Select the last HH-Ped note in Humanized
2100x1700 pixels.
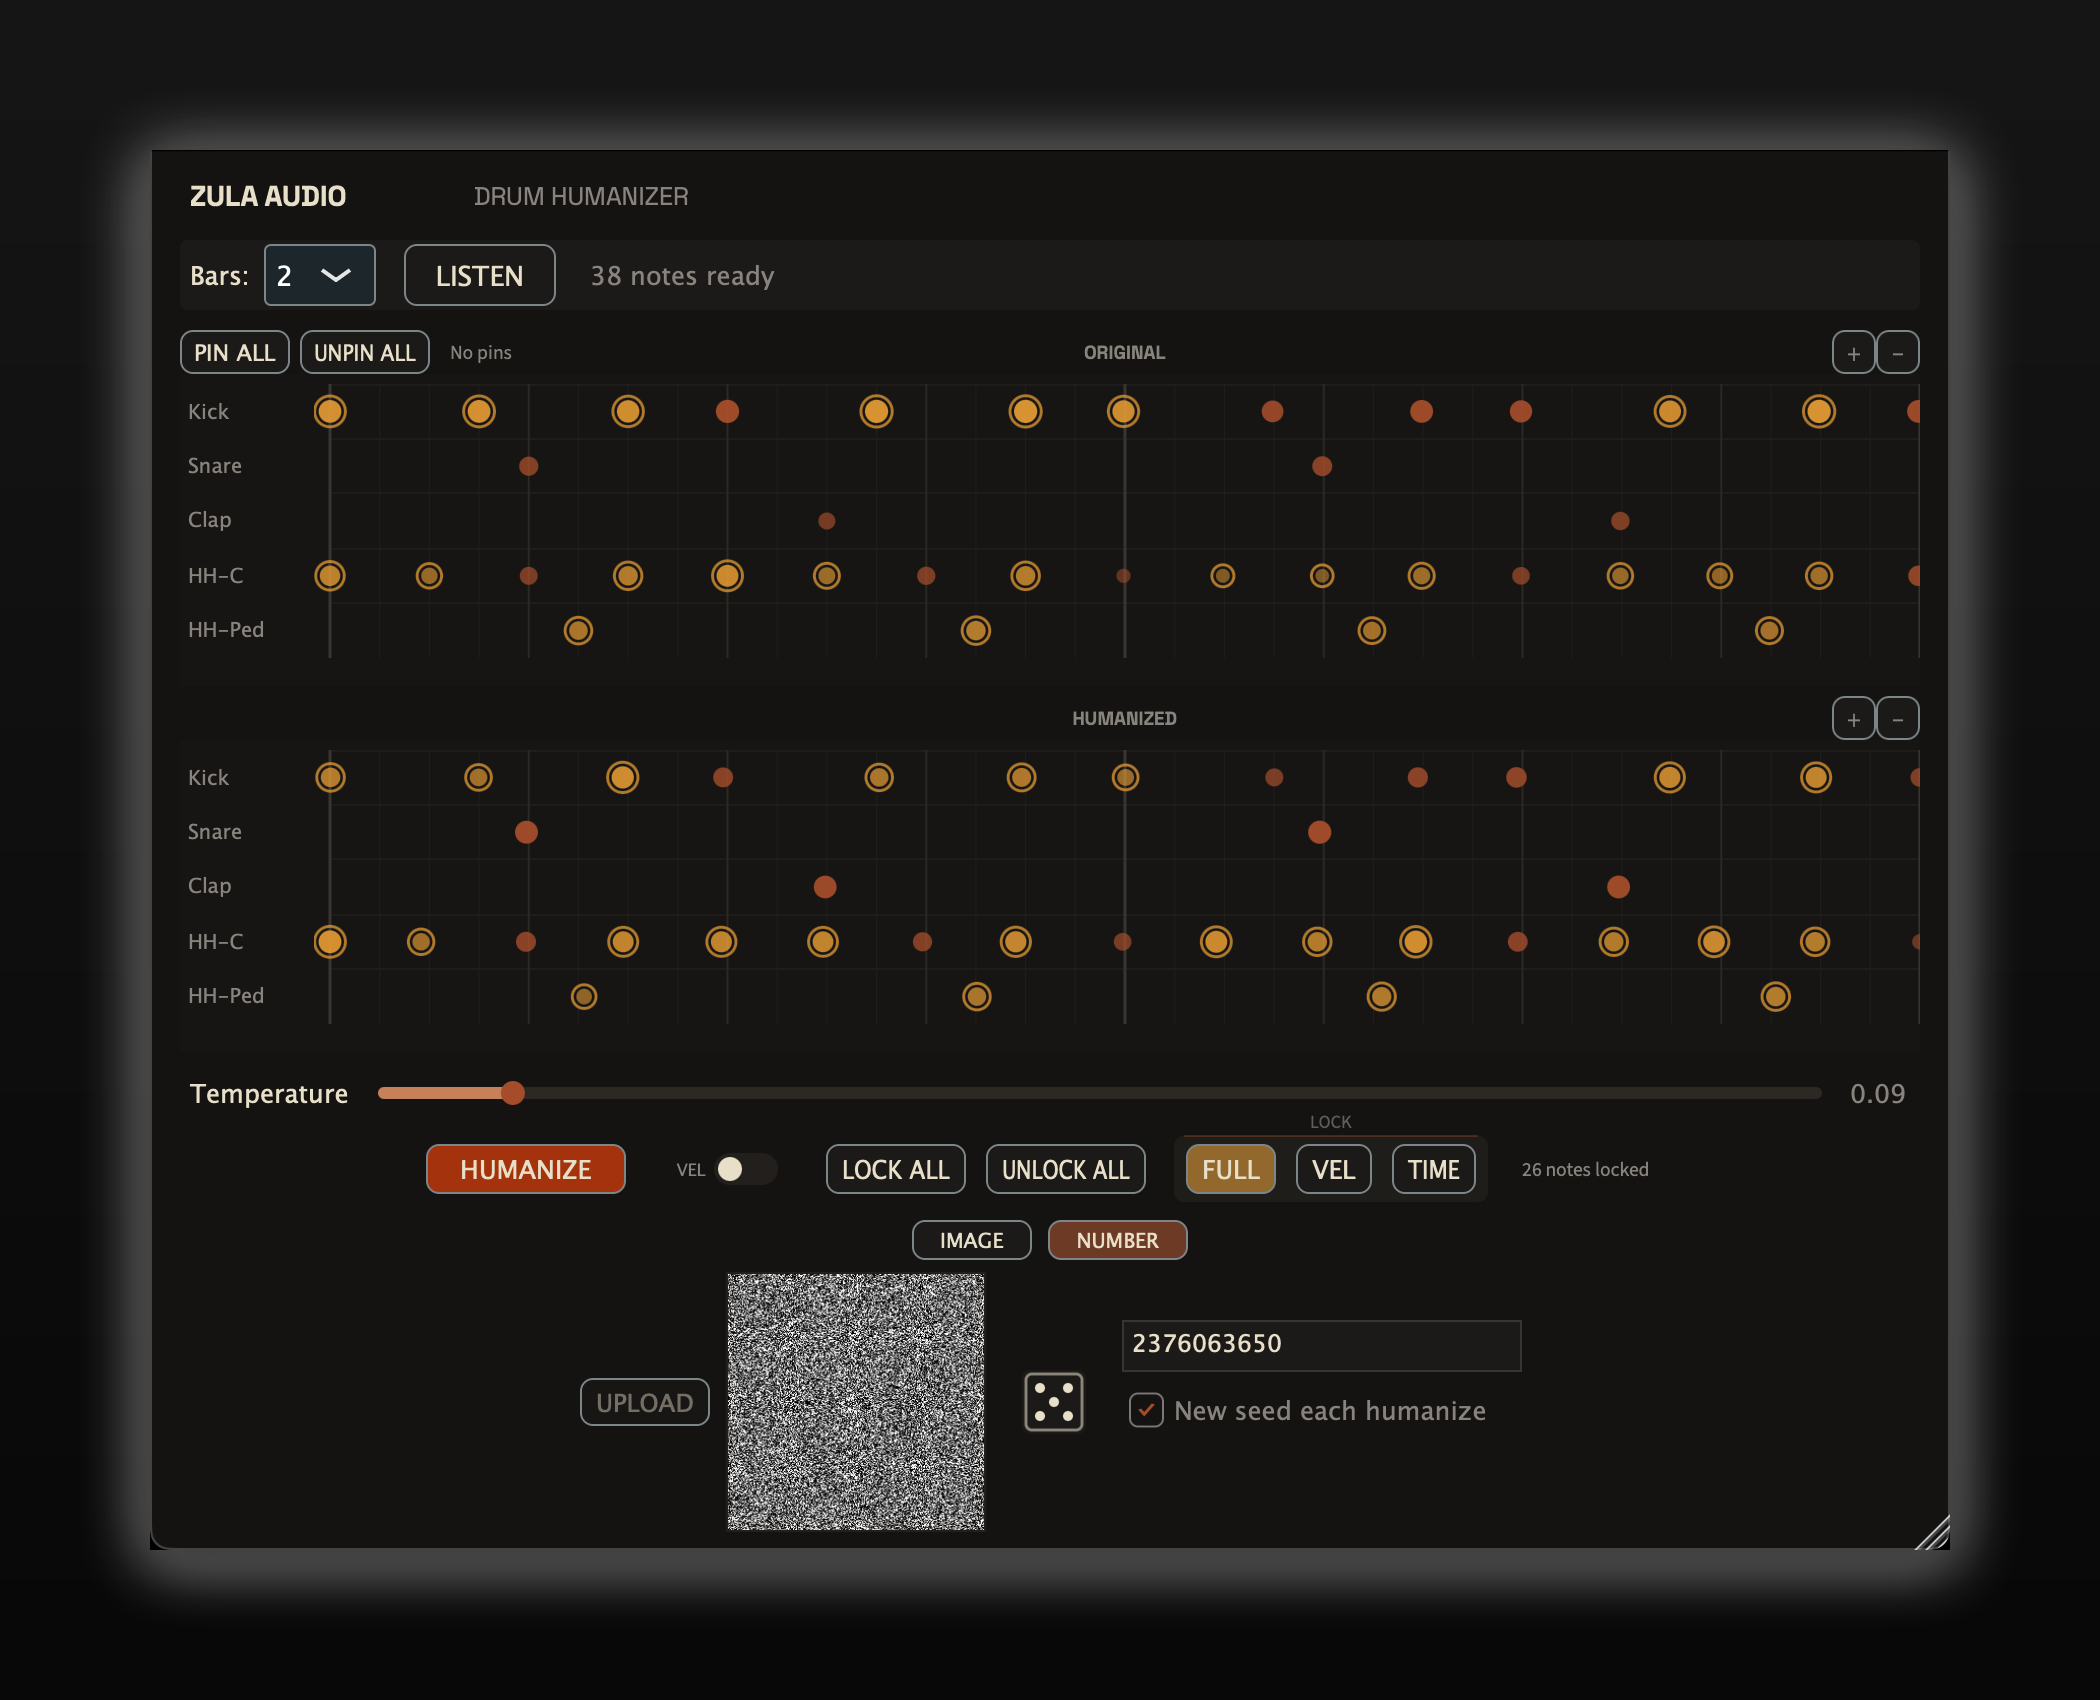[x=1775, y=997]
